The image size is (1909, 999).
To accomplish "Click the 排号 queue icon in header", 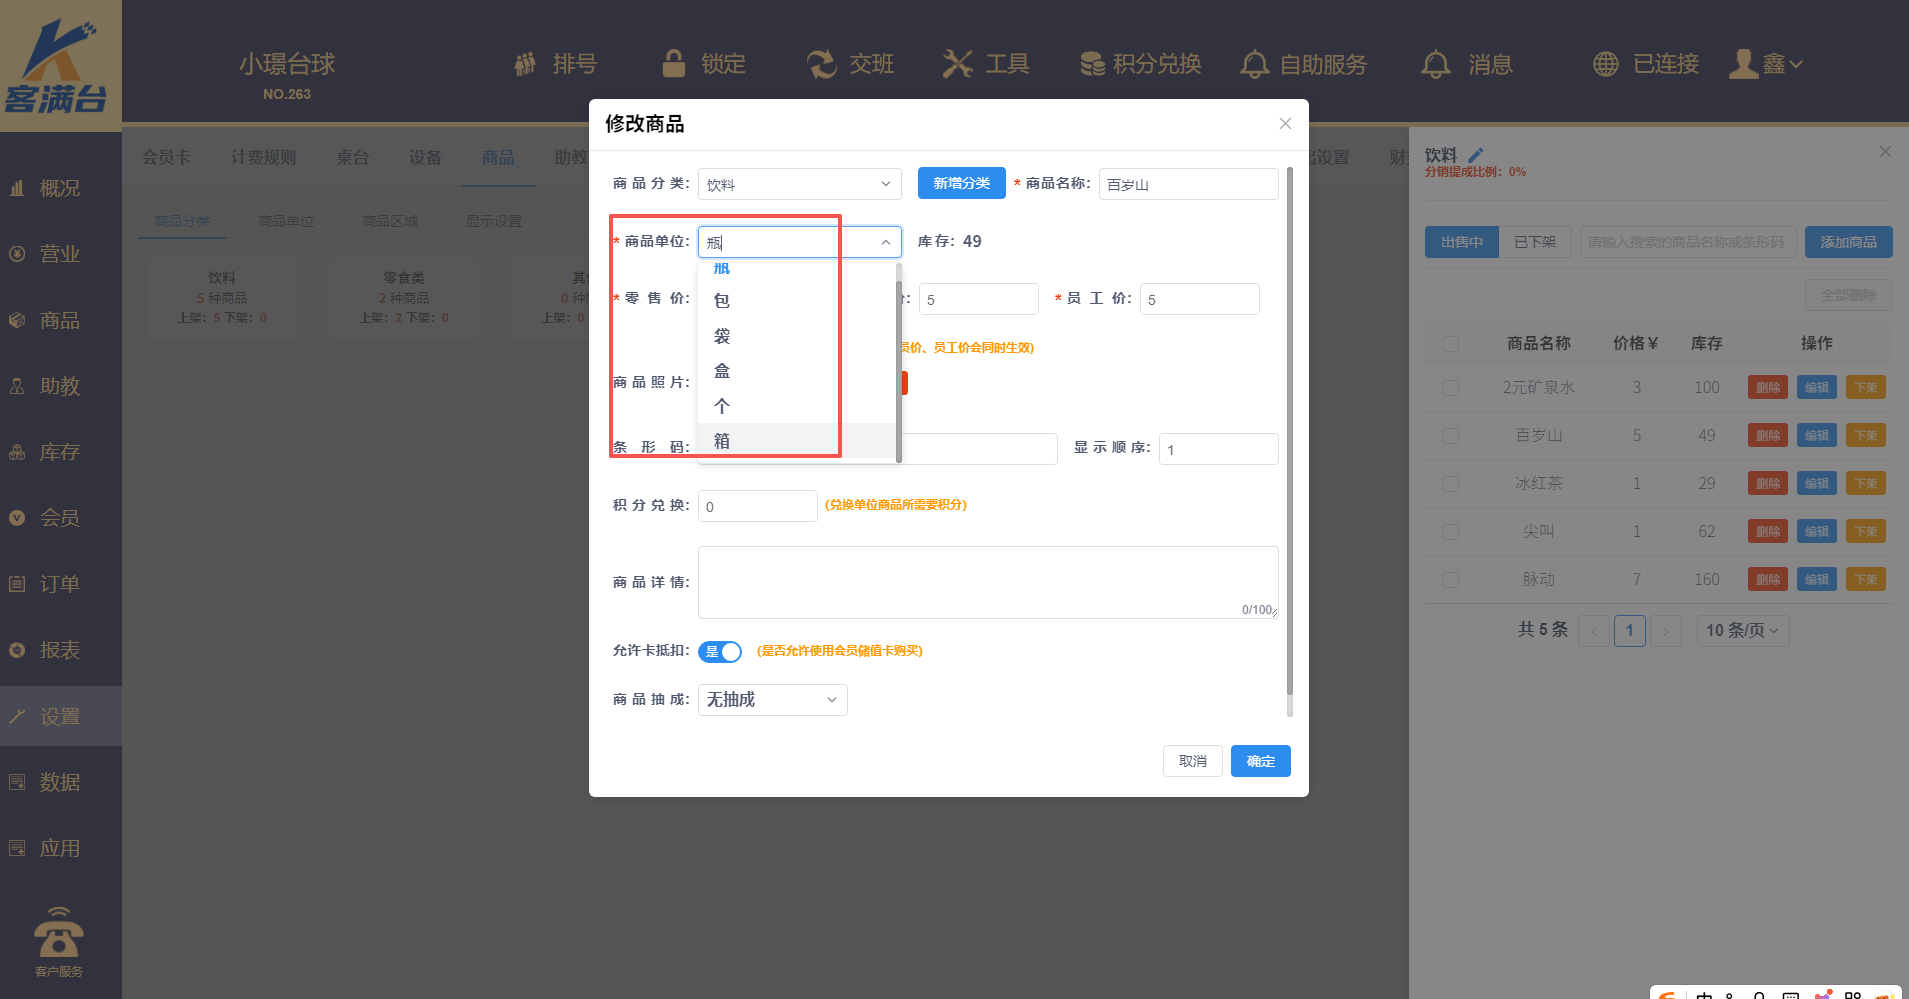I will [525, 64].
